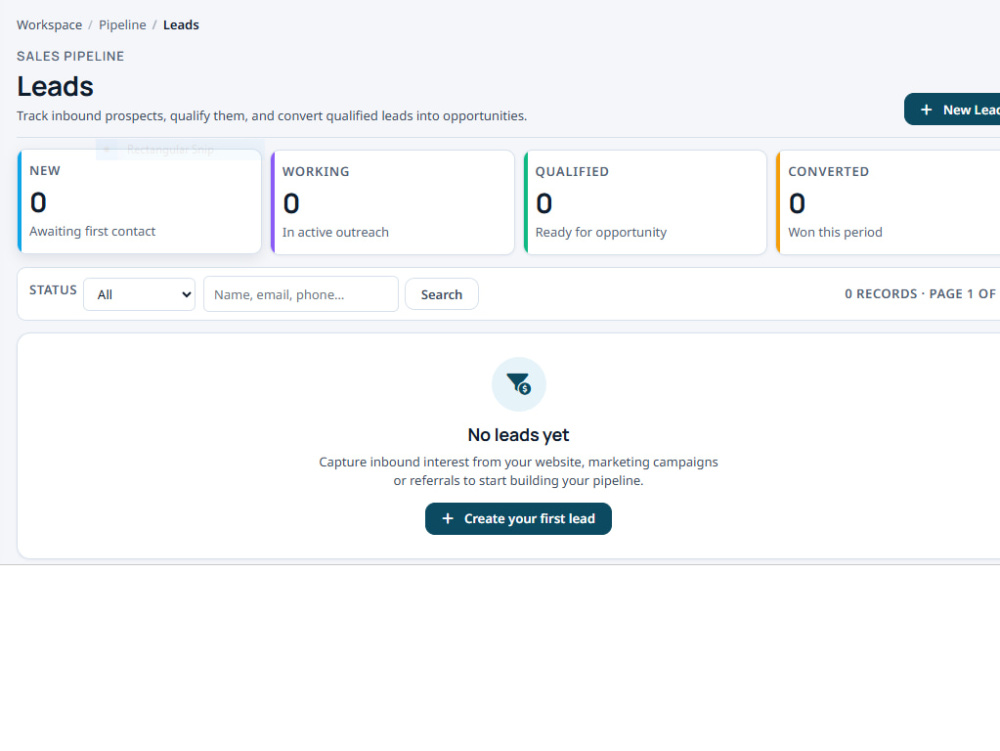Click the 'Awaiting first contact' text
The width and height of the screenshot is (1000, 751).
(92, 231)
